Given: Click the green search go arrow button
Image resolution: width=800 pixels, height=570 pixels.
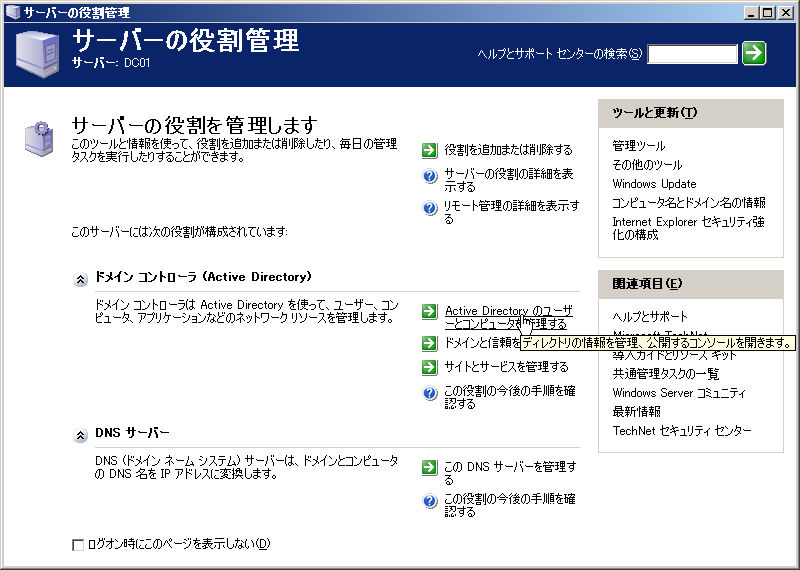Looking at the screenshot, I should [754, 53].
